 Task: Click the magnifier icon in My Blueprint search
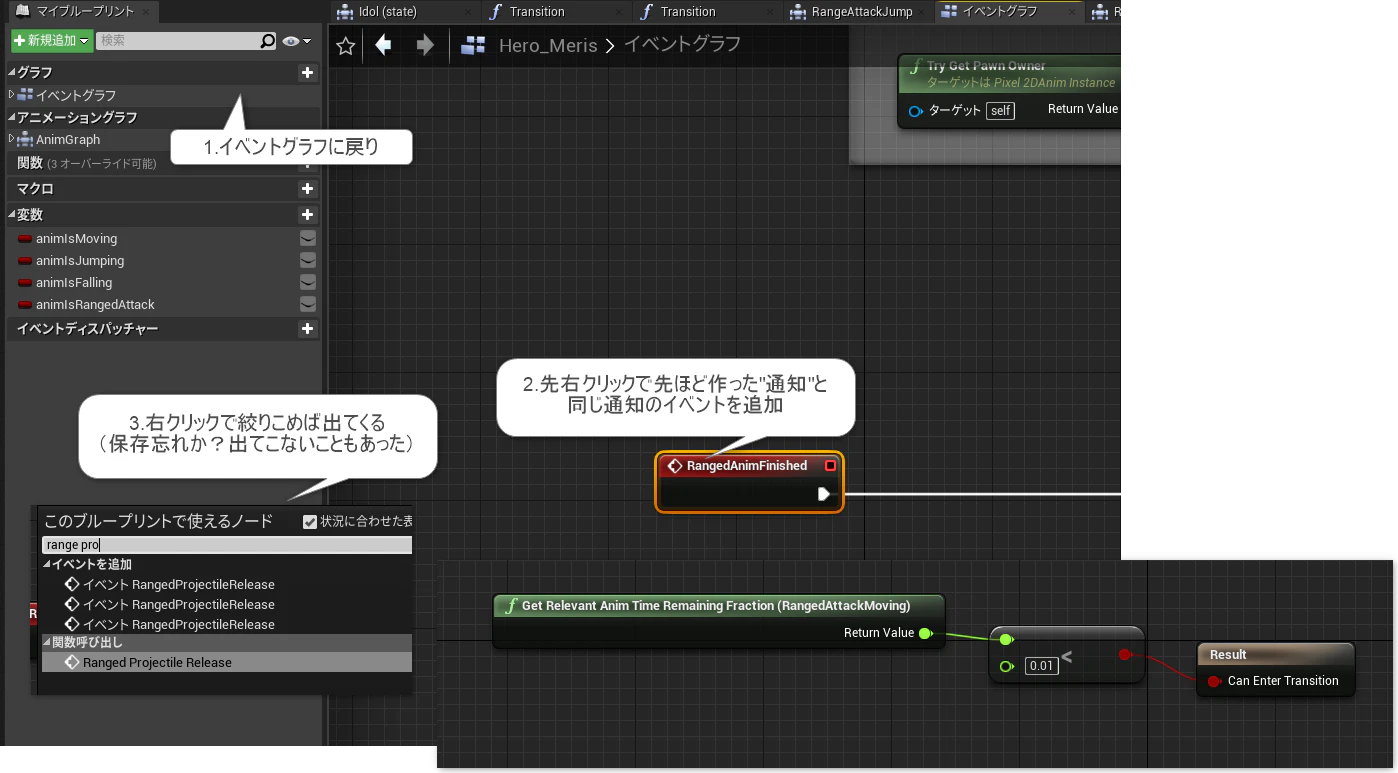(267, 41)
